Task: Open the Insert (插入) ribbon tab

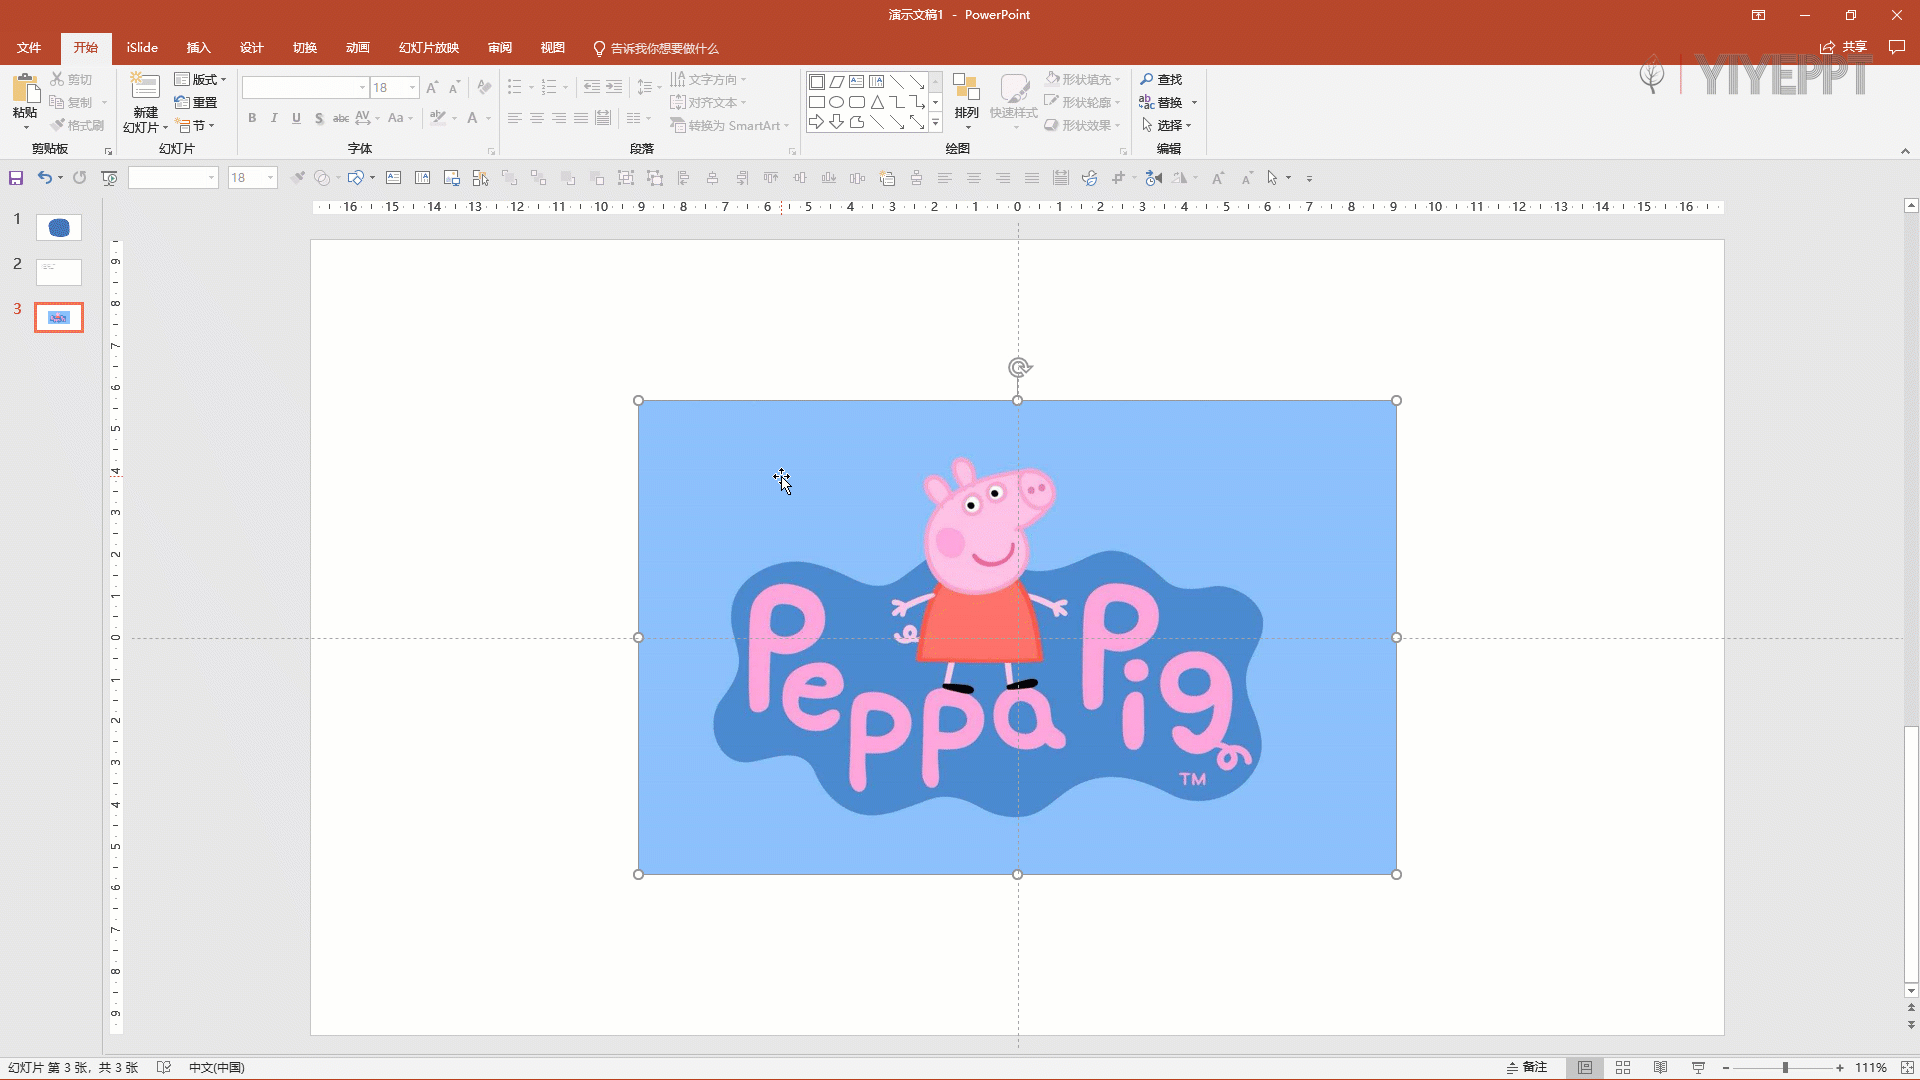Action: pos(198,48)
